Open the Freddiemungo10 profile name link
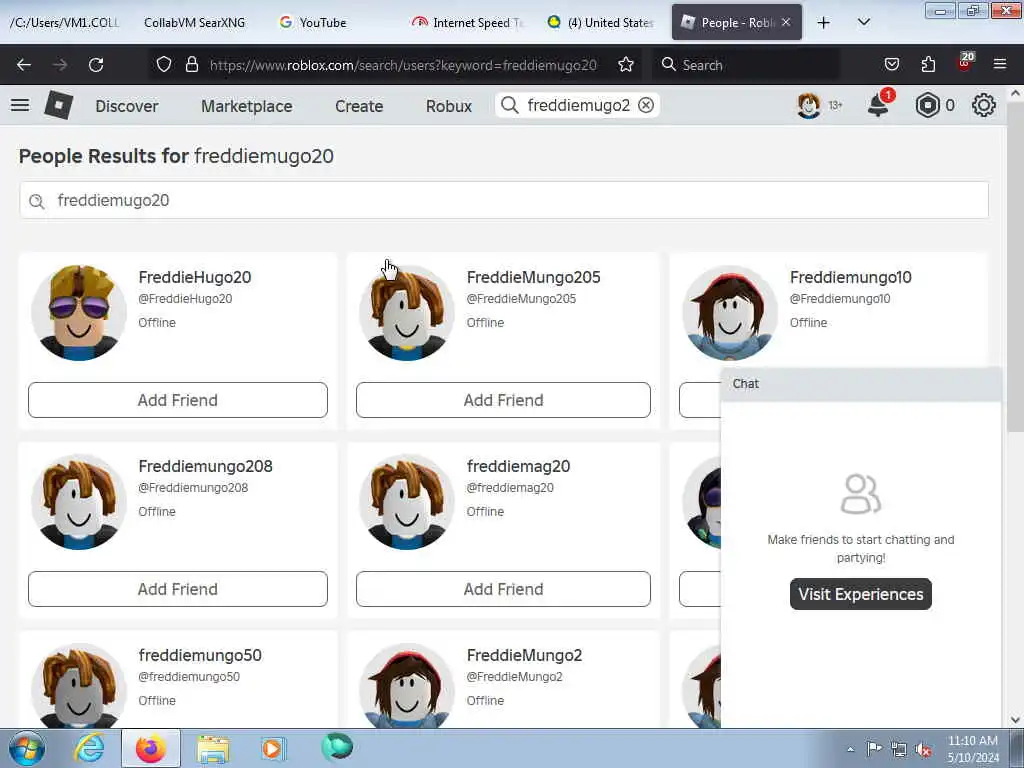This screenshot has height=768, width=1024. (850, 277)
